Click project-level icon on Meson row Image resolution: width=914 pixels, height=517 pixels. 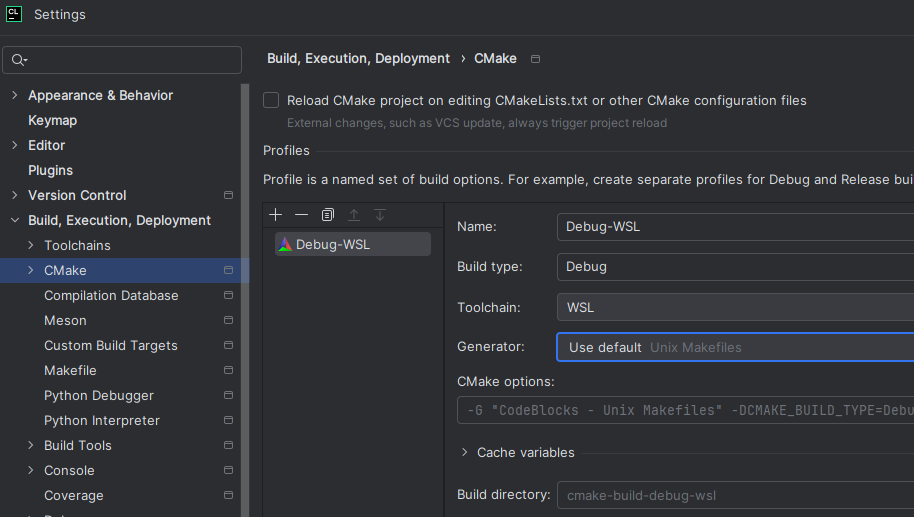(x=228, y=321)
